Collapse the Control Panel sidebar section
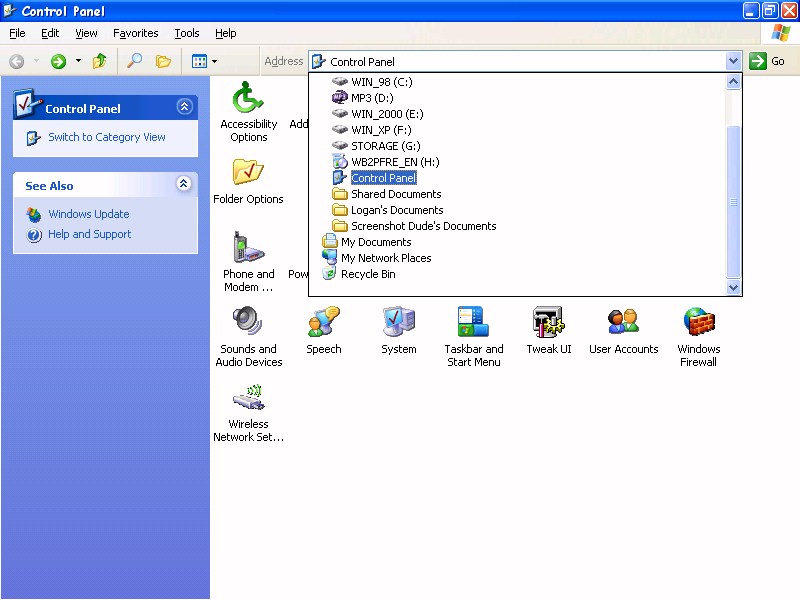Image resolution: width=800 pixels, height=600 pixels. tap(184, 106)
